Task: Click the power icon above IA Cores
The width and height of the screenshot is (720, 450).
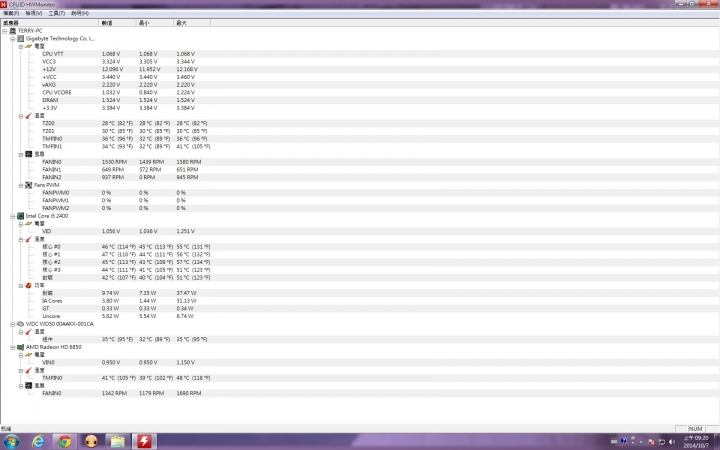Action: click(x=28, y=285)
